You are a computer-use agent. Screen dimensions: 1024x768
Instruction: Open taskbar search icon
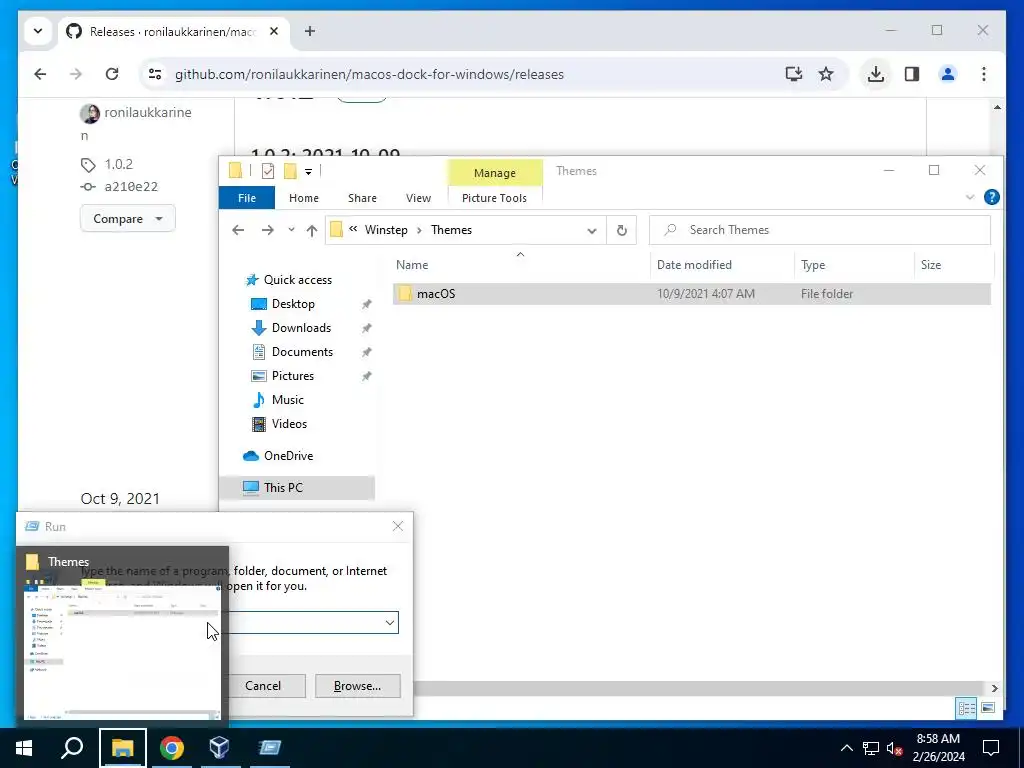[x=72, y=748]
